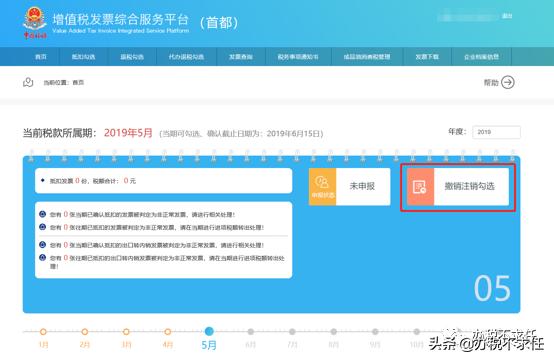Select the 2月 timeline marker
The height and width of the screenshot is (361, 554).
click(84, 332)
